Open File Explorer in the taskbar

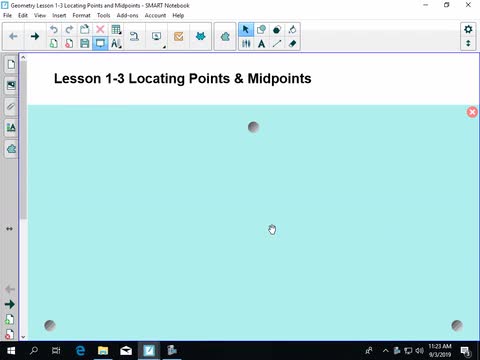click(x=103, y=351)
